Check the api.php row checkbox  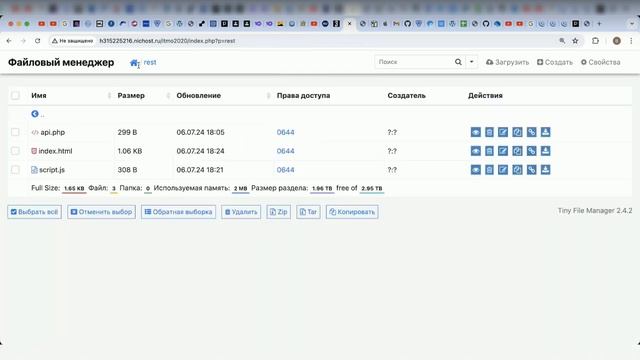(16, 132)
